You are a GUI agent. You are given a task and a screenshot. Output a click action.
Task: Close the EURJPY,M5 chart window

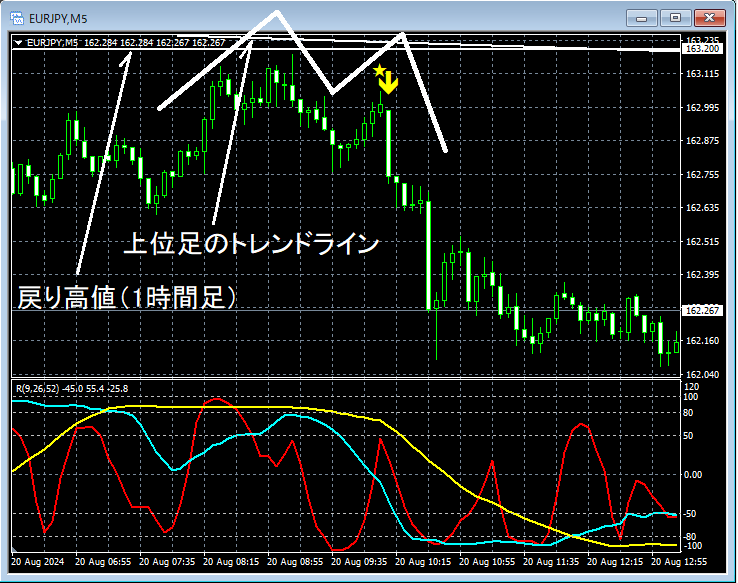pos(710,18)
